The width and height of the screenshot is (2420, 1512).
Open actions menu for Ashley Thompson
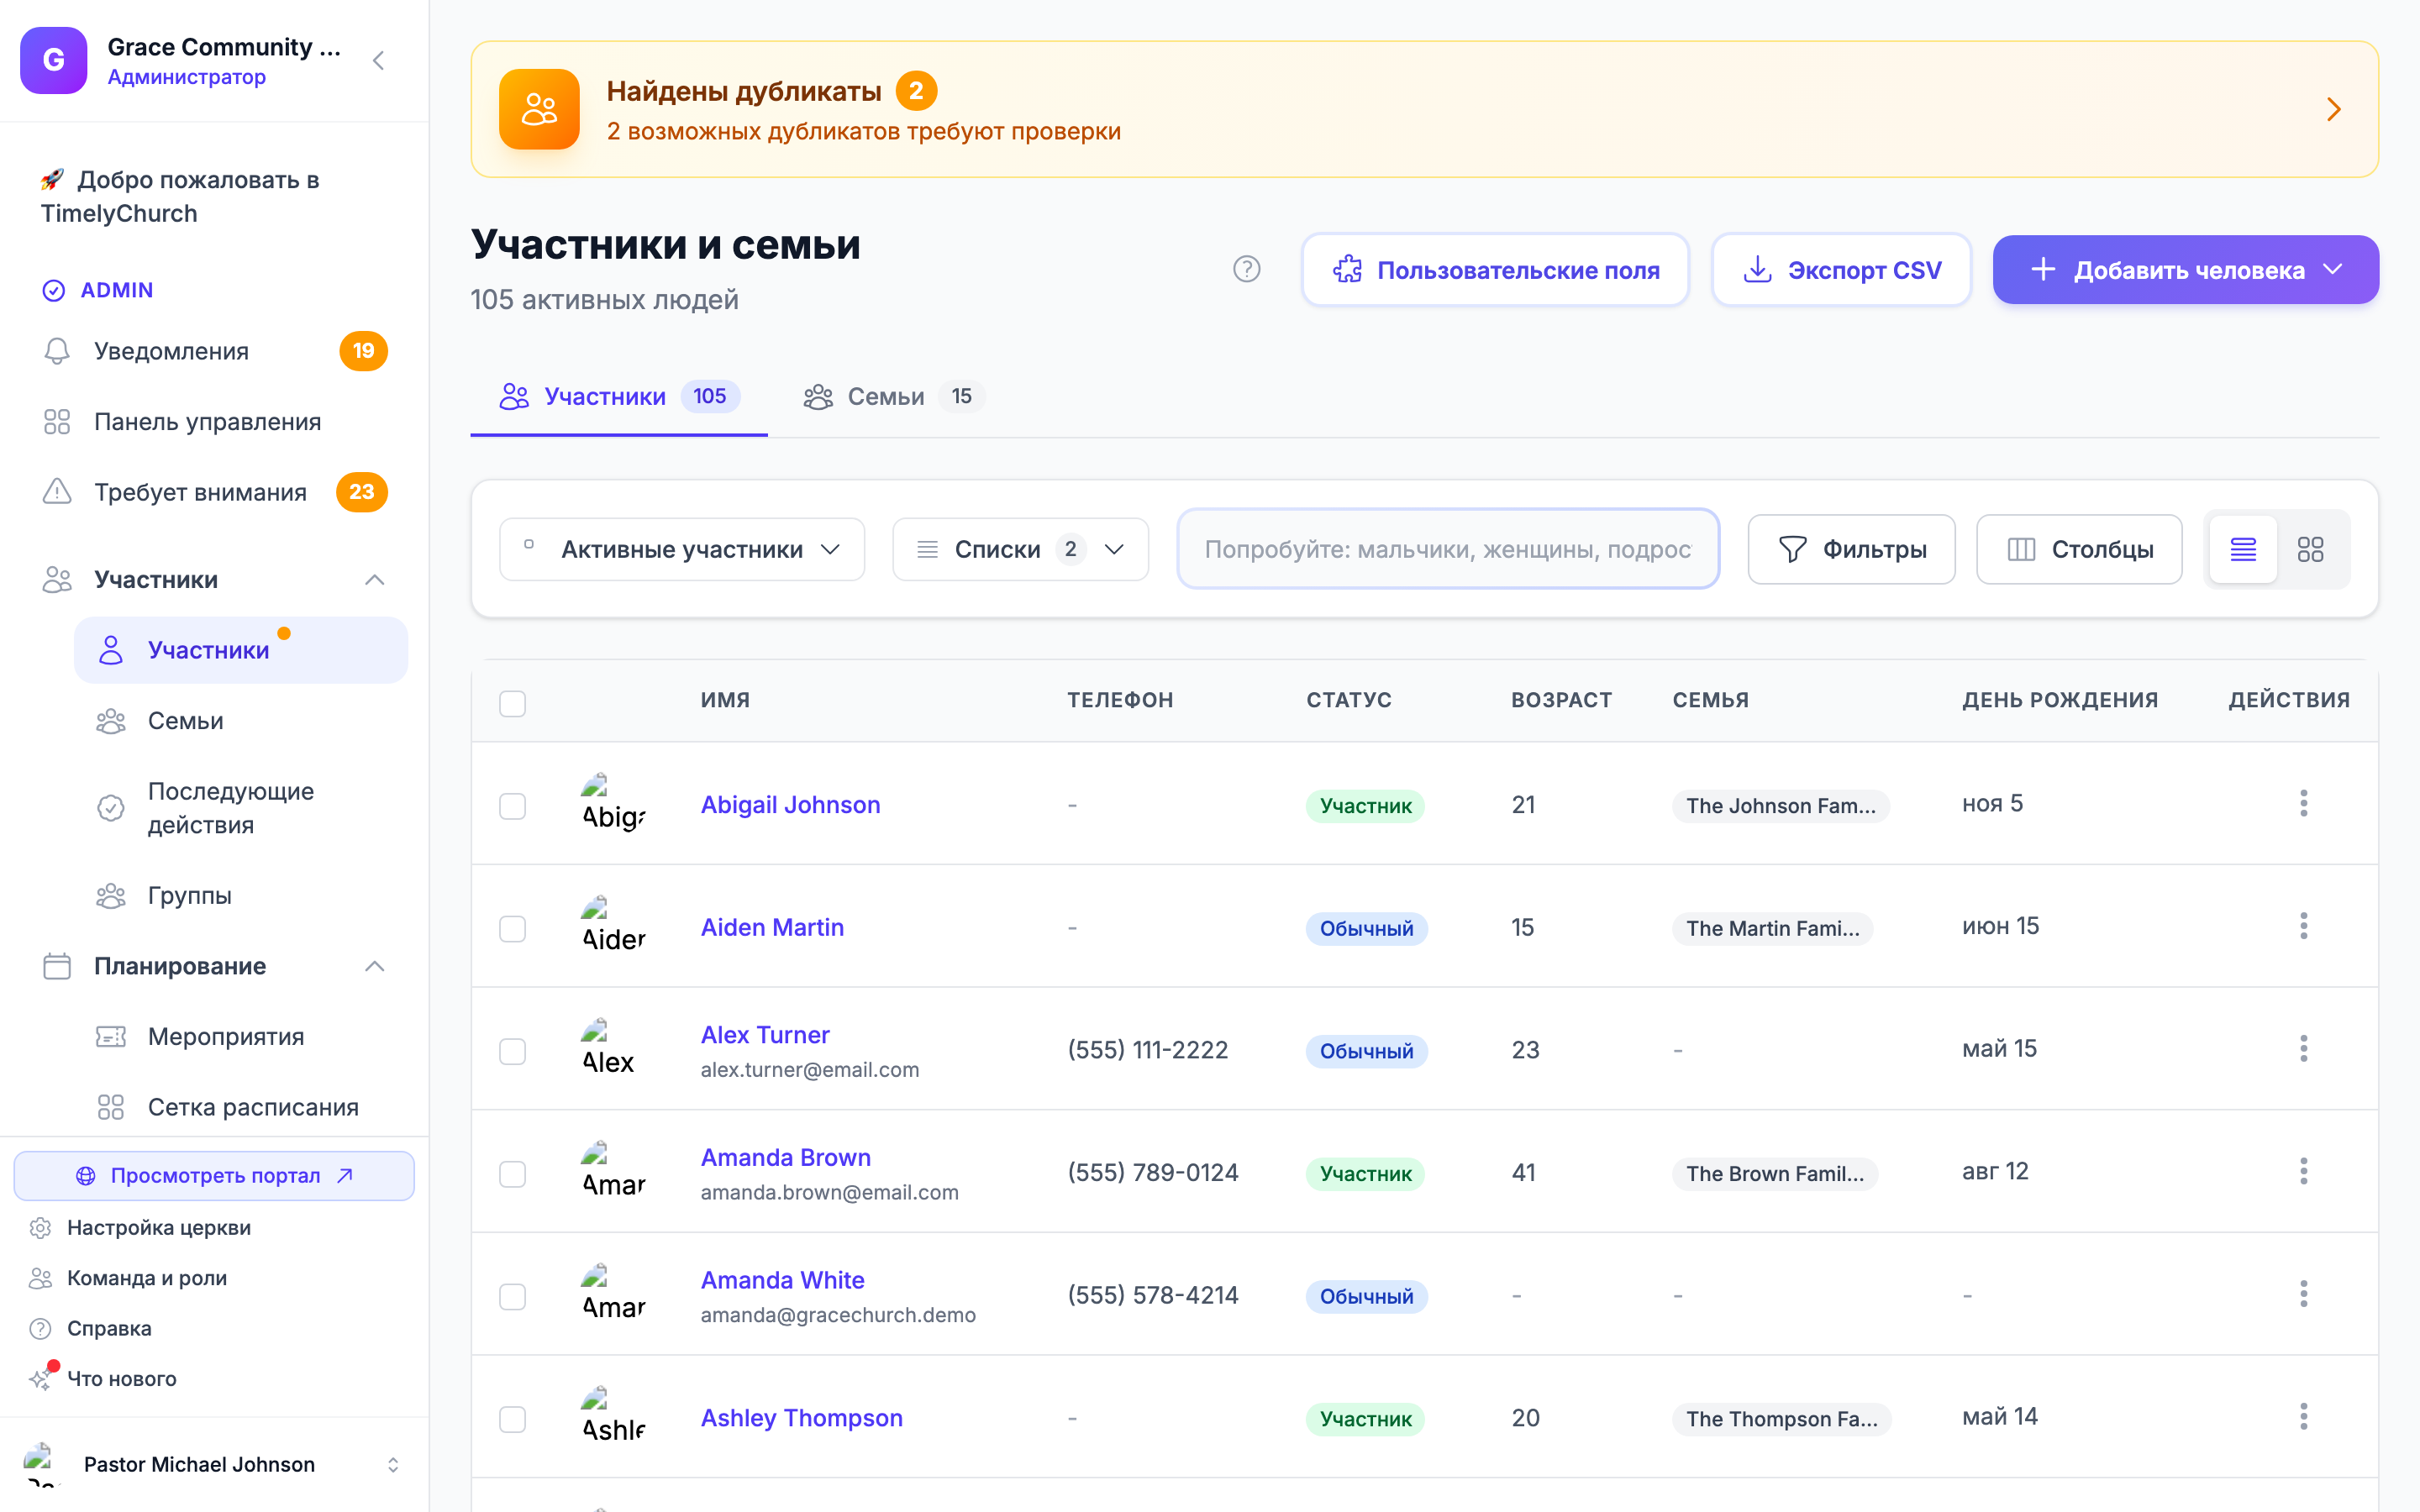pos(2303,1417)
